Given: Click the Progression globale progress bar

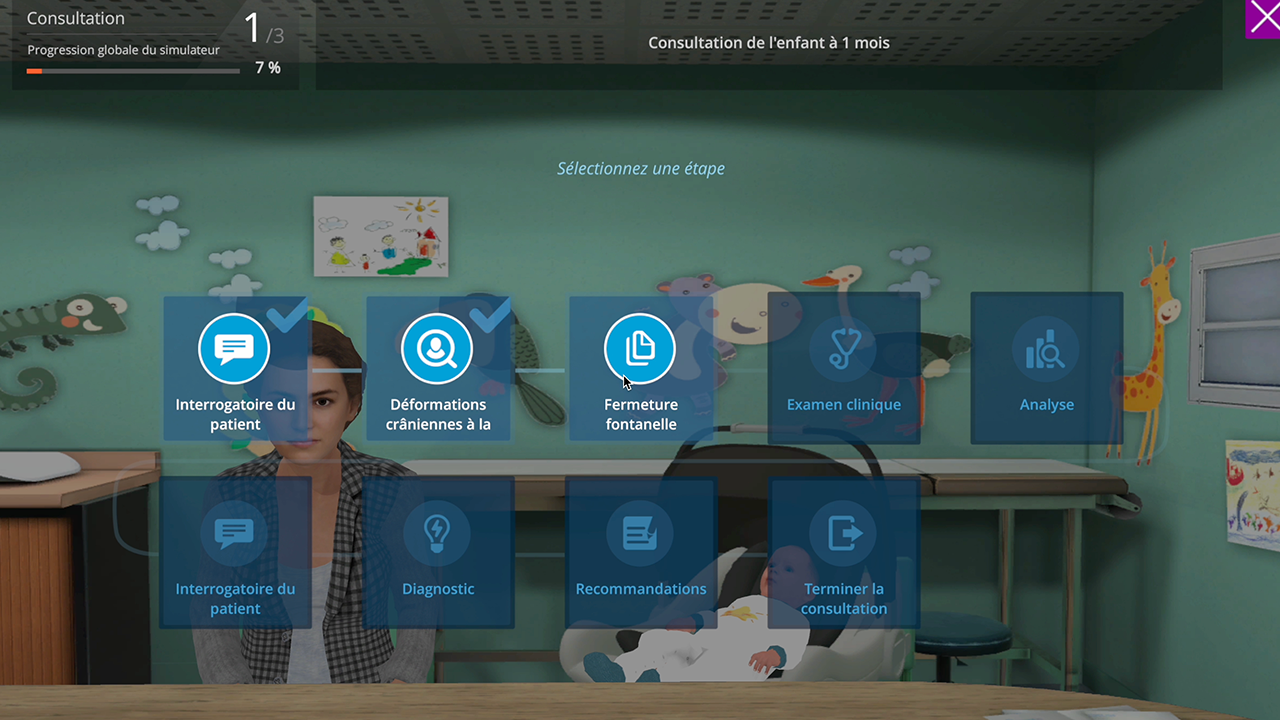Looking at the screenshot, I should pos(133,71).
